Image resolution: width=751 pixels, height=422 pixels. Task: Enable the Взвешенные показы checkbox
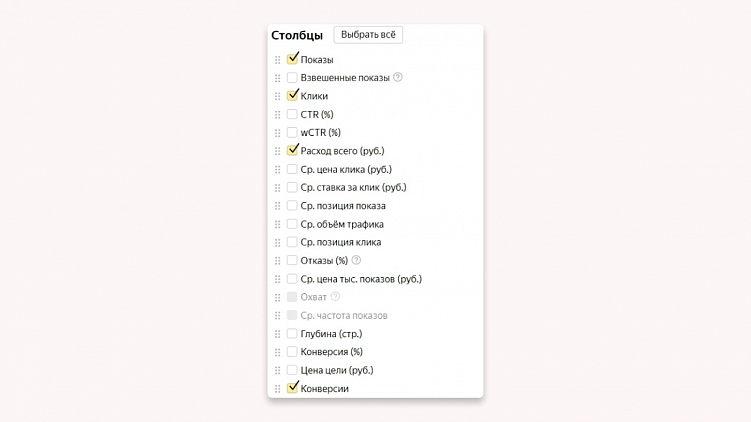pyautogui.click(x=292, y=77)
